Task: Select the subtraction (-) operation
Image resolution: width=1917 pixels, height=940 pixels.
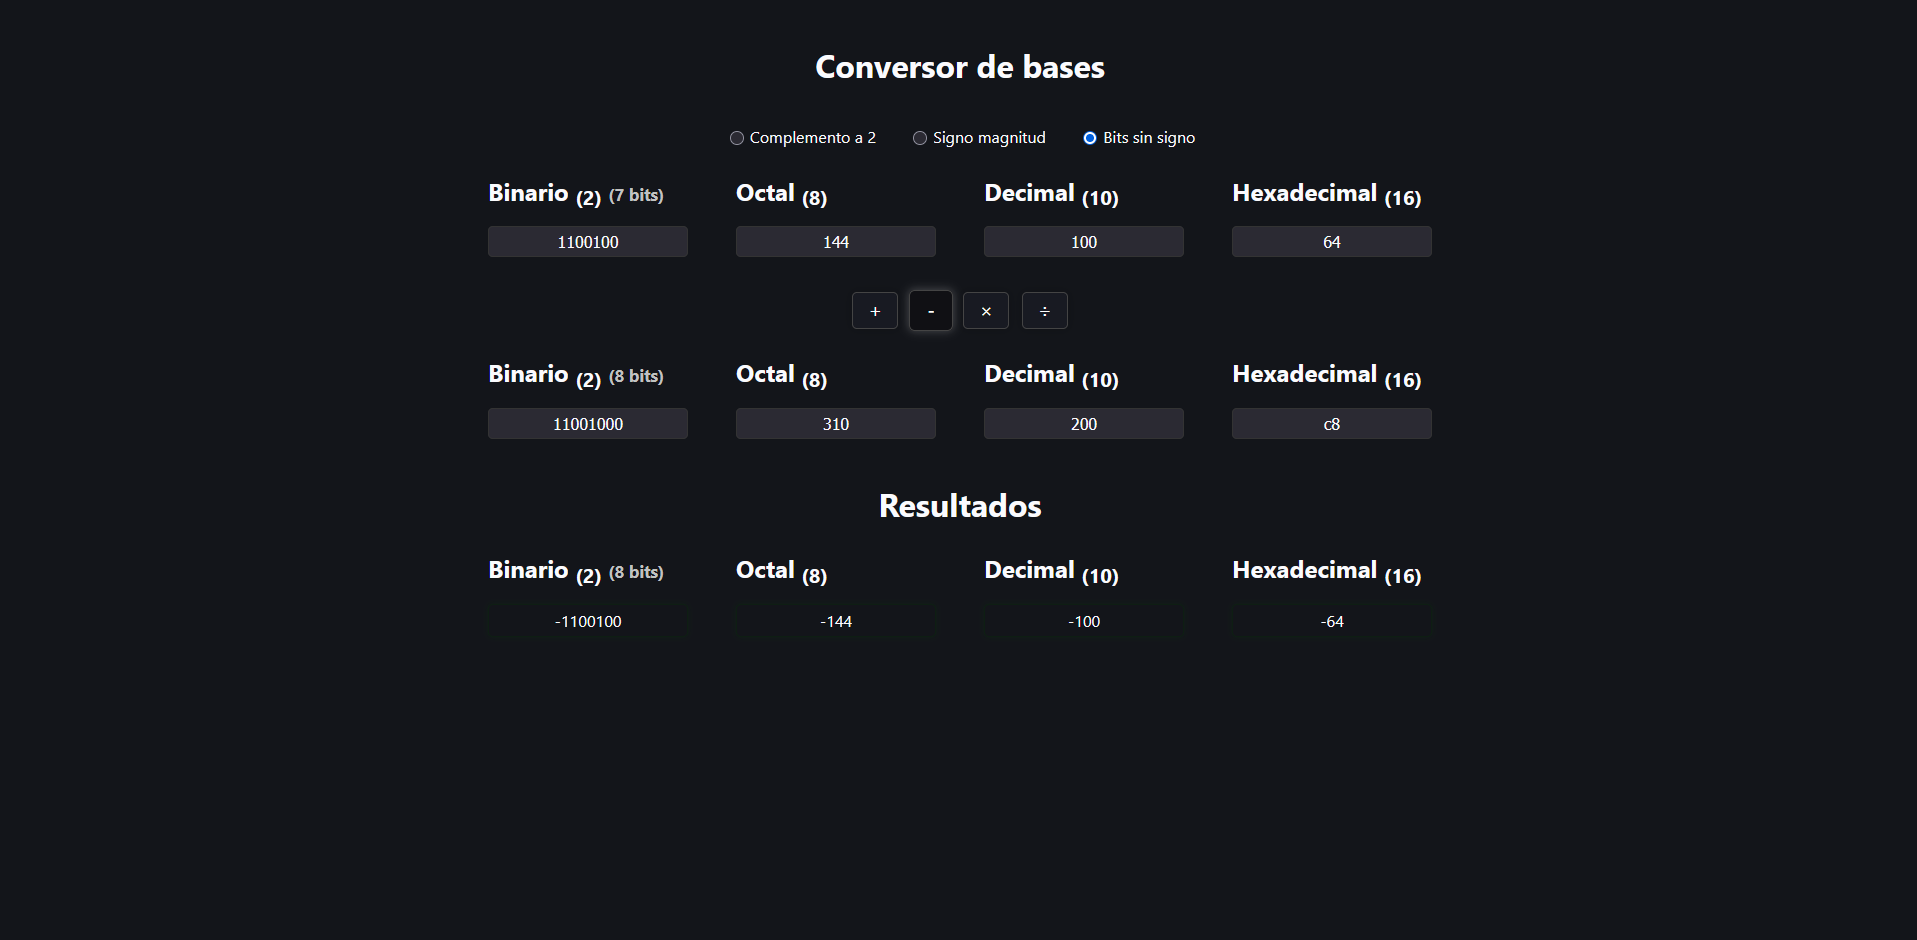Action: 930,310
